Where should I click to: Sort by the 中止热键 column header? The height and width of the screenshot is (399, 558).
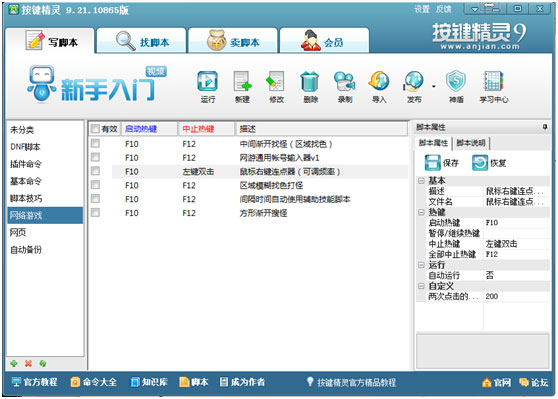coord(206,128)
